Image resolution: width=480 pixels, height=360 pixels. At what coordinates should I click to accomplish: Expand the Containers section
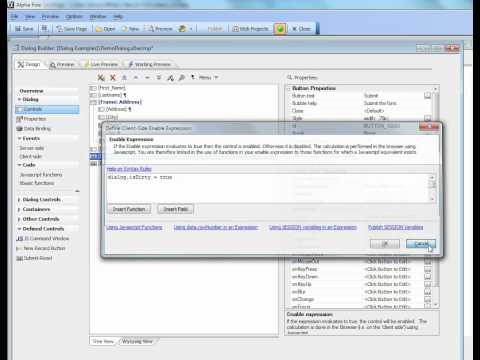[x=19, y=209]
